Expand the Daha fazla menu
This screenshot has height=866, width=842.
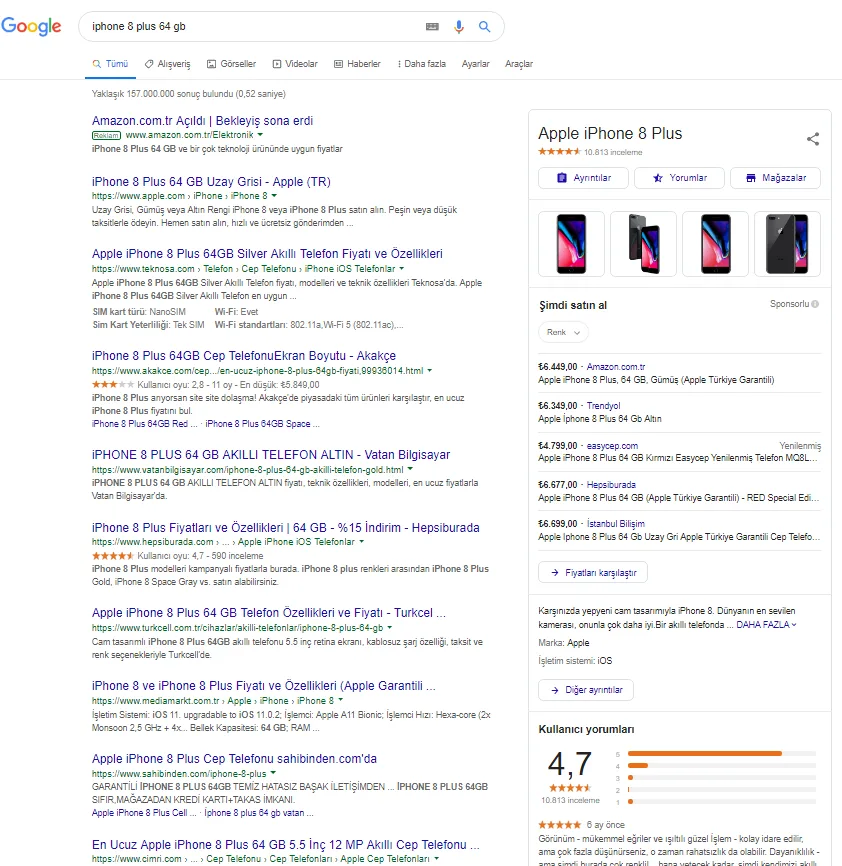coord(421,64)
